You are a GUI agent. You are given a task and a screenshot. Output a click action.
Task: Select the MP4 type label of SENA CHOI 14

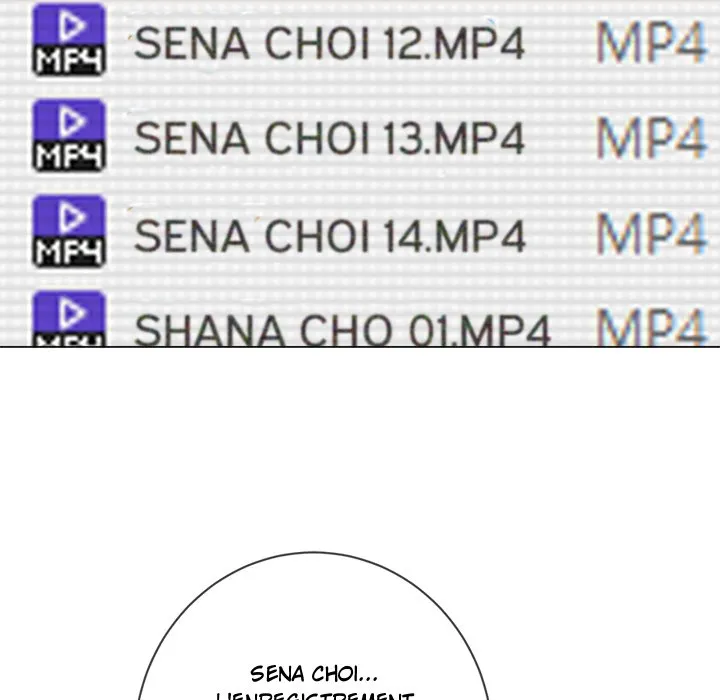pyautogui.click(x=650, y=236)
